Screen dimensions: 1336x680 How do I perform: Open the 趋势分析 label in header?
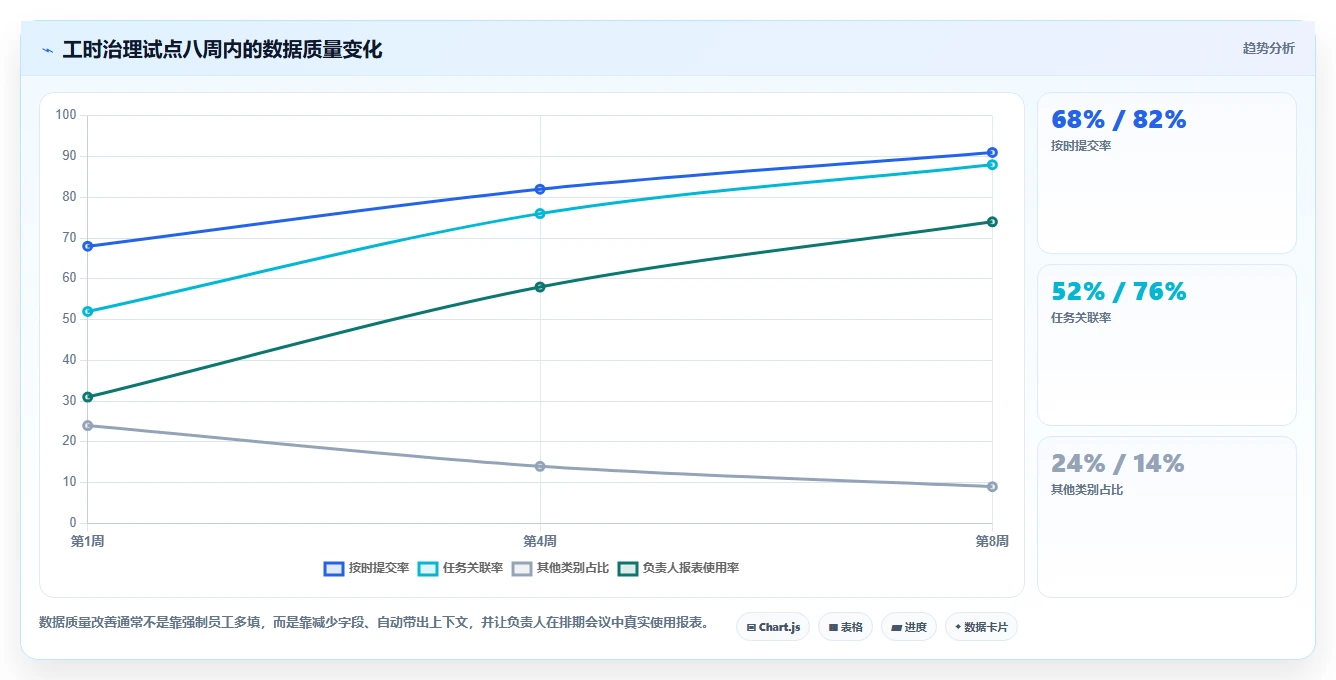click(x=1268, y=48)
